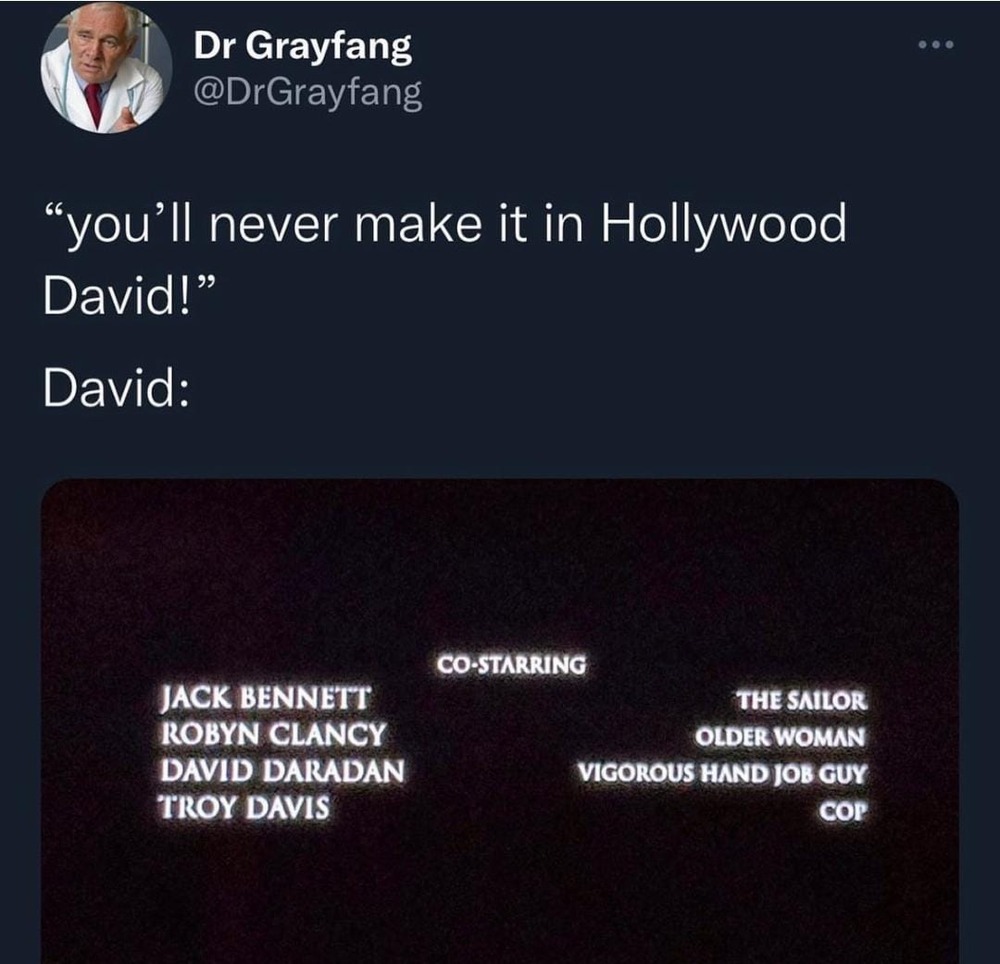This screenshot has height=964, width=1000.
Task: Click the Dr Grayfang display name
Action: click(303, 46)
